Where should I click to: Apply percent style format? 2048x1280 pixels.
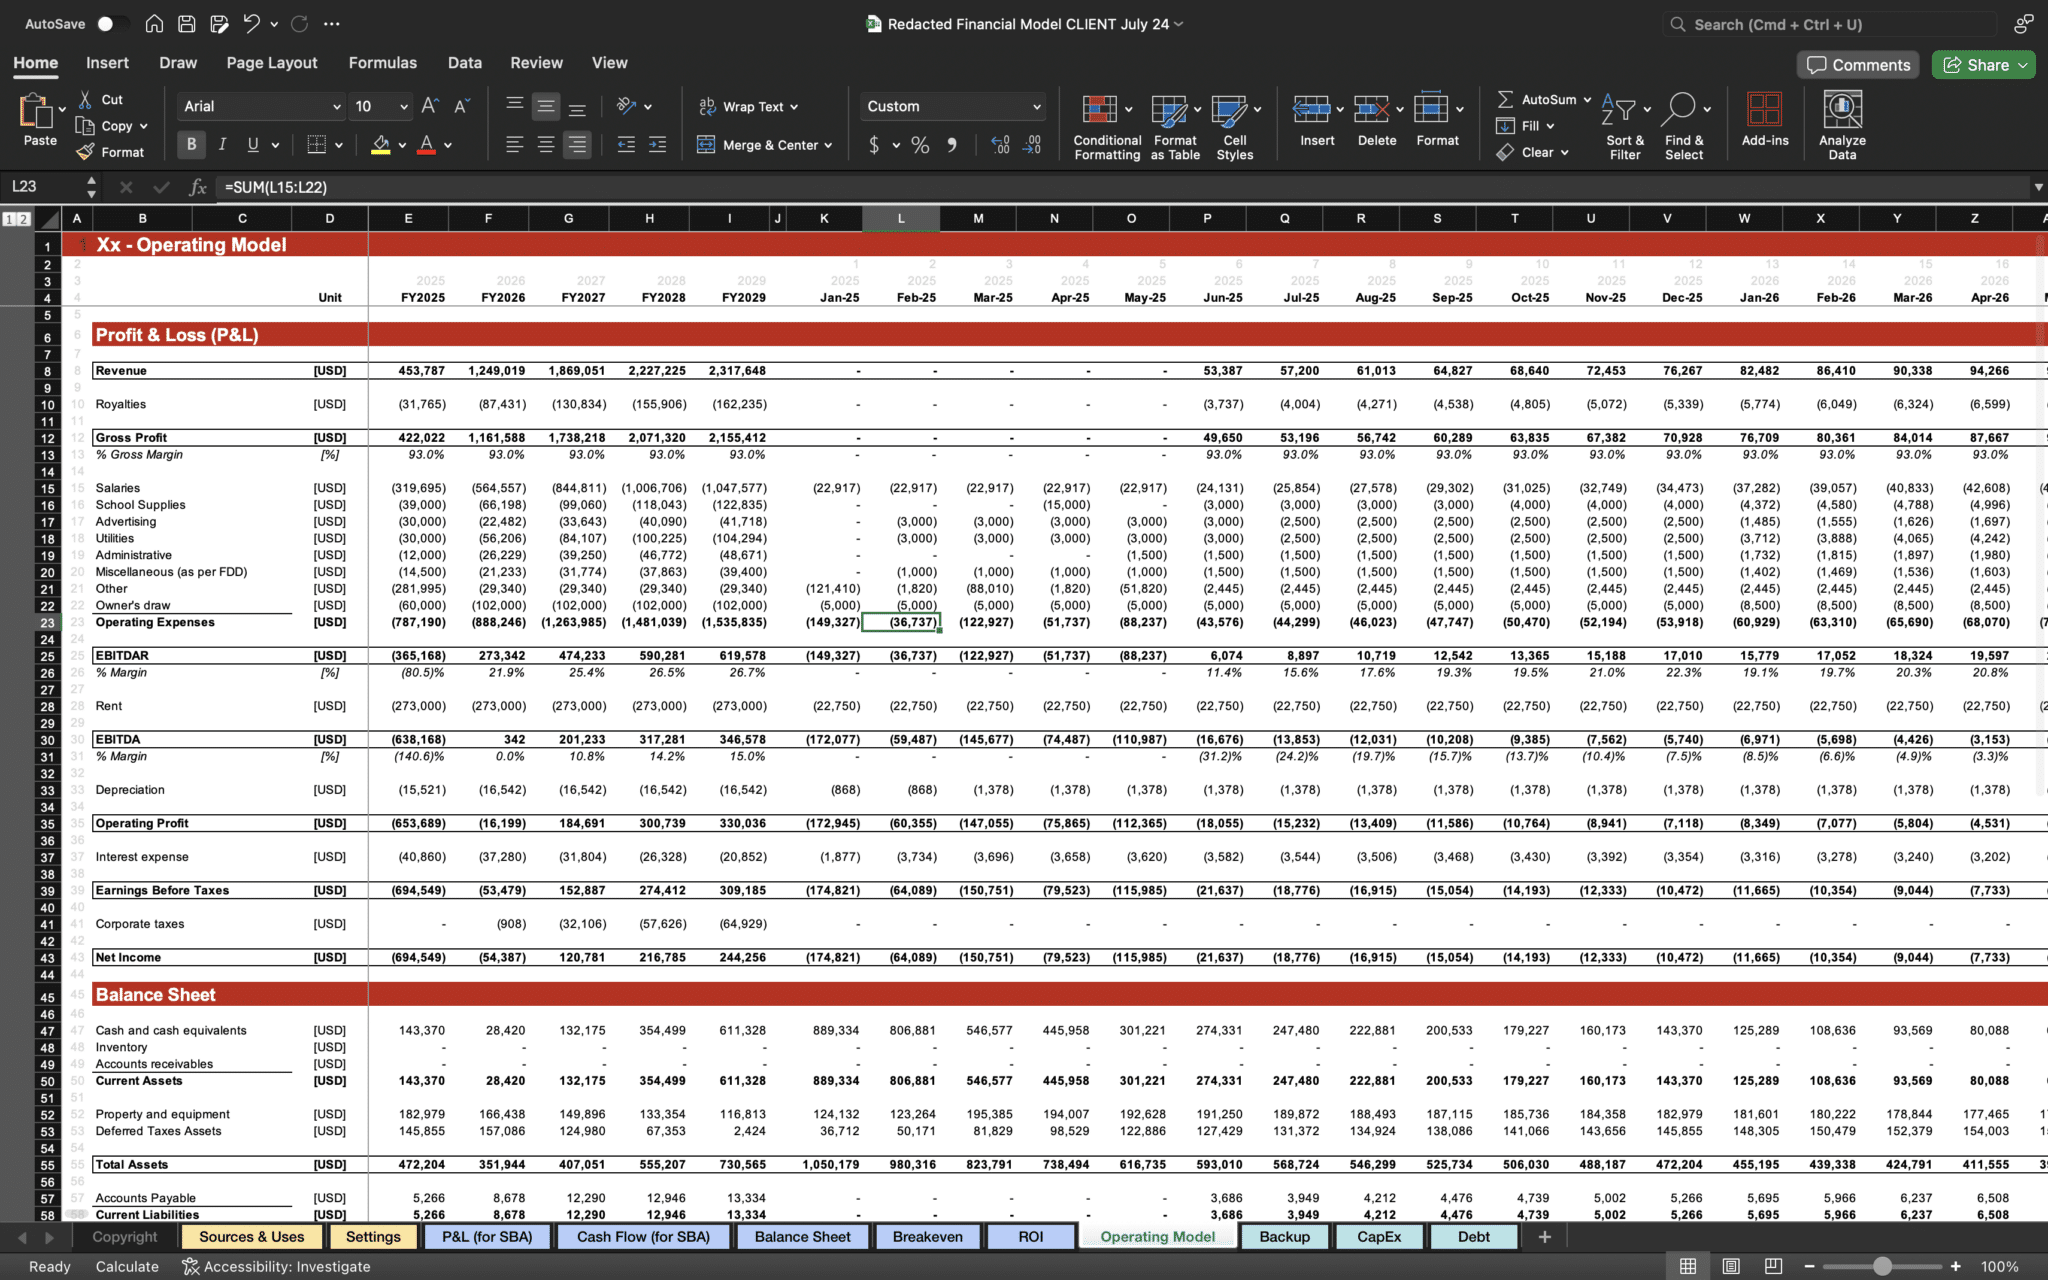point(920,145)
